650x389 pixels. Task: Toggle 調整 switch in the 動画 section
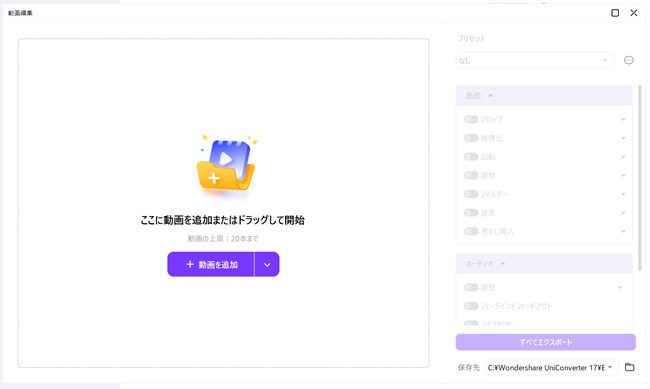[471, 175]
